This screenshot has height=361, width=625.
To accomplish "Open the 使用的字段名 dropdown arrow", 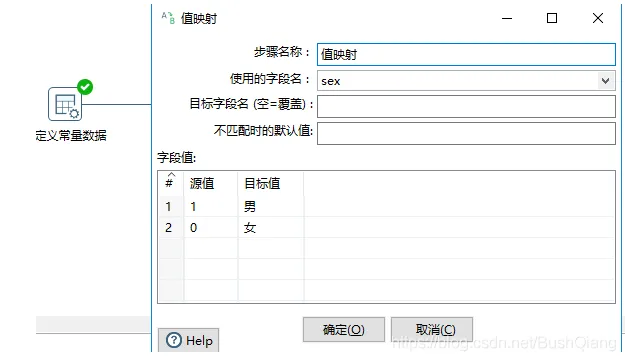I will pos(605,81).
